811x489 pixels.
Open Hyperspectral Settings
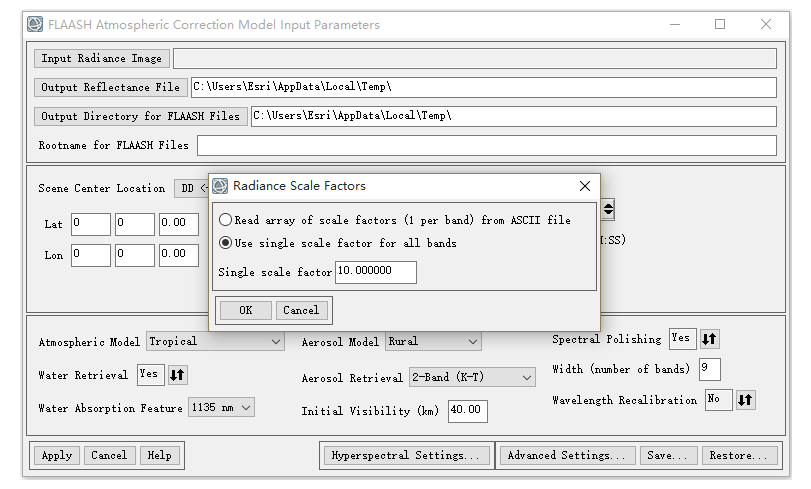pyautogui.click(x=406, y=455)
